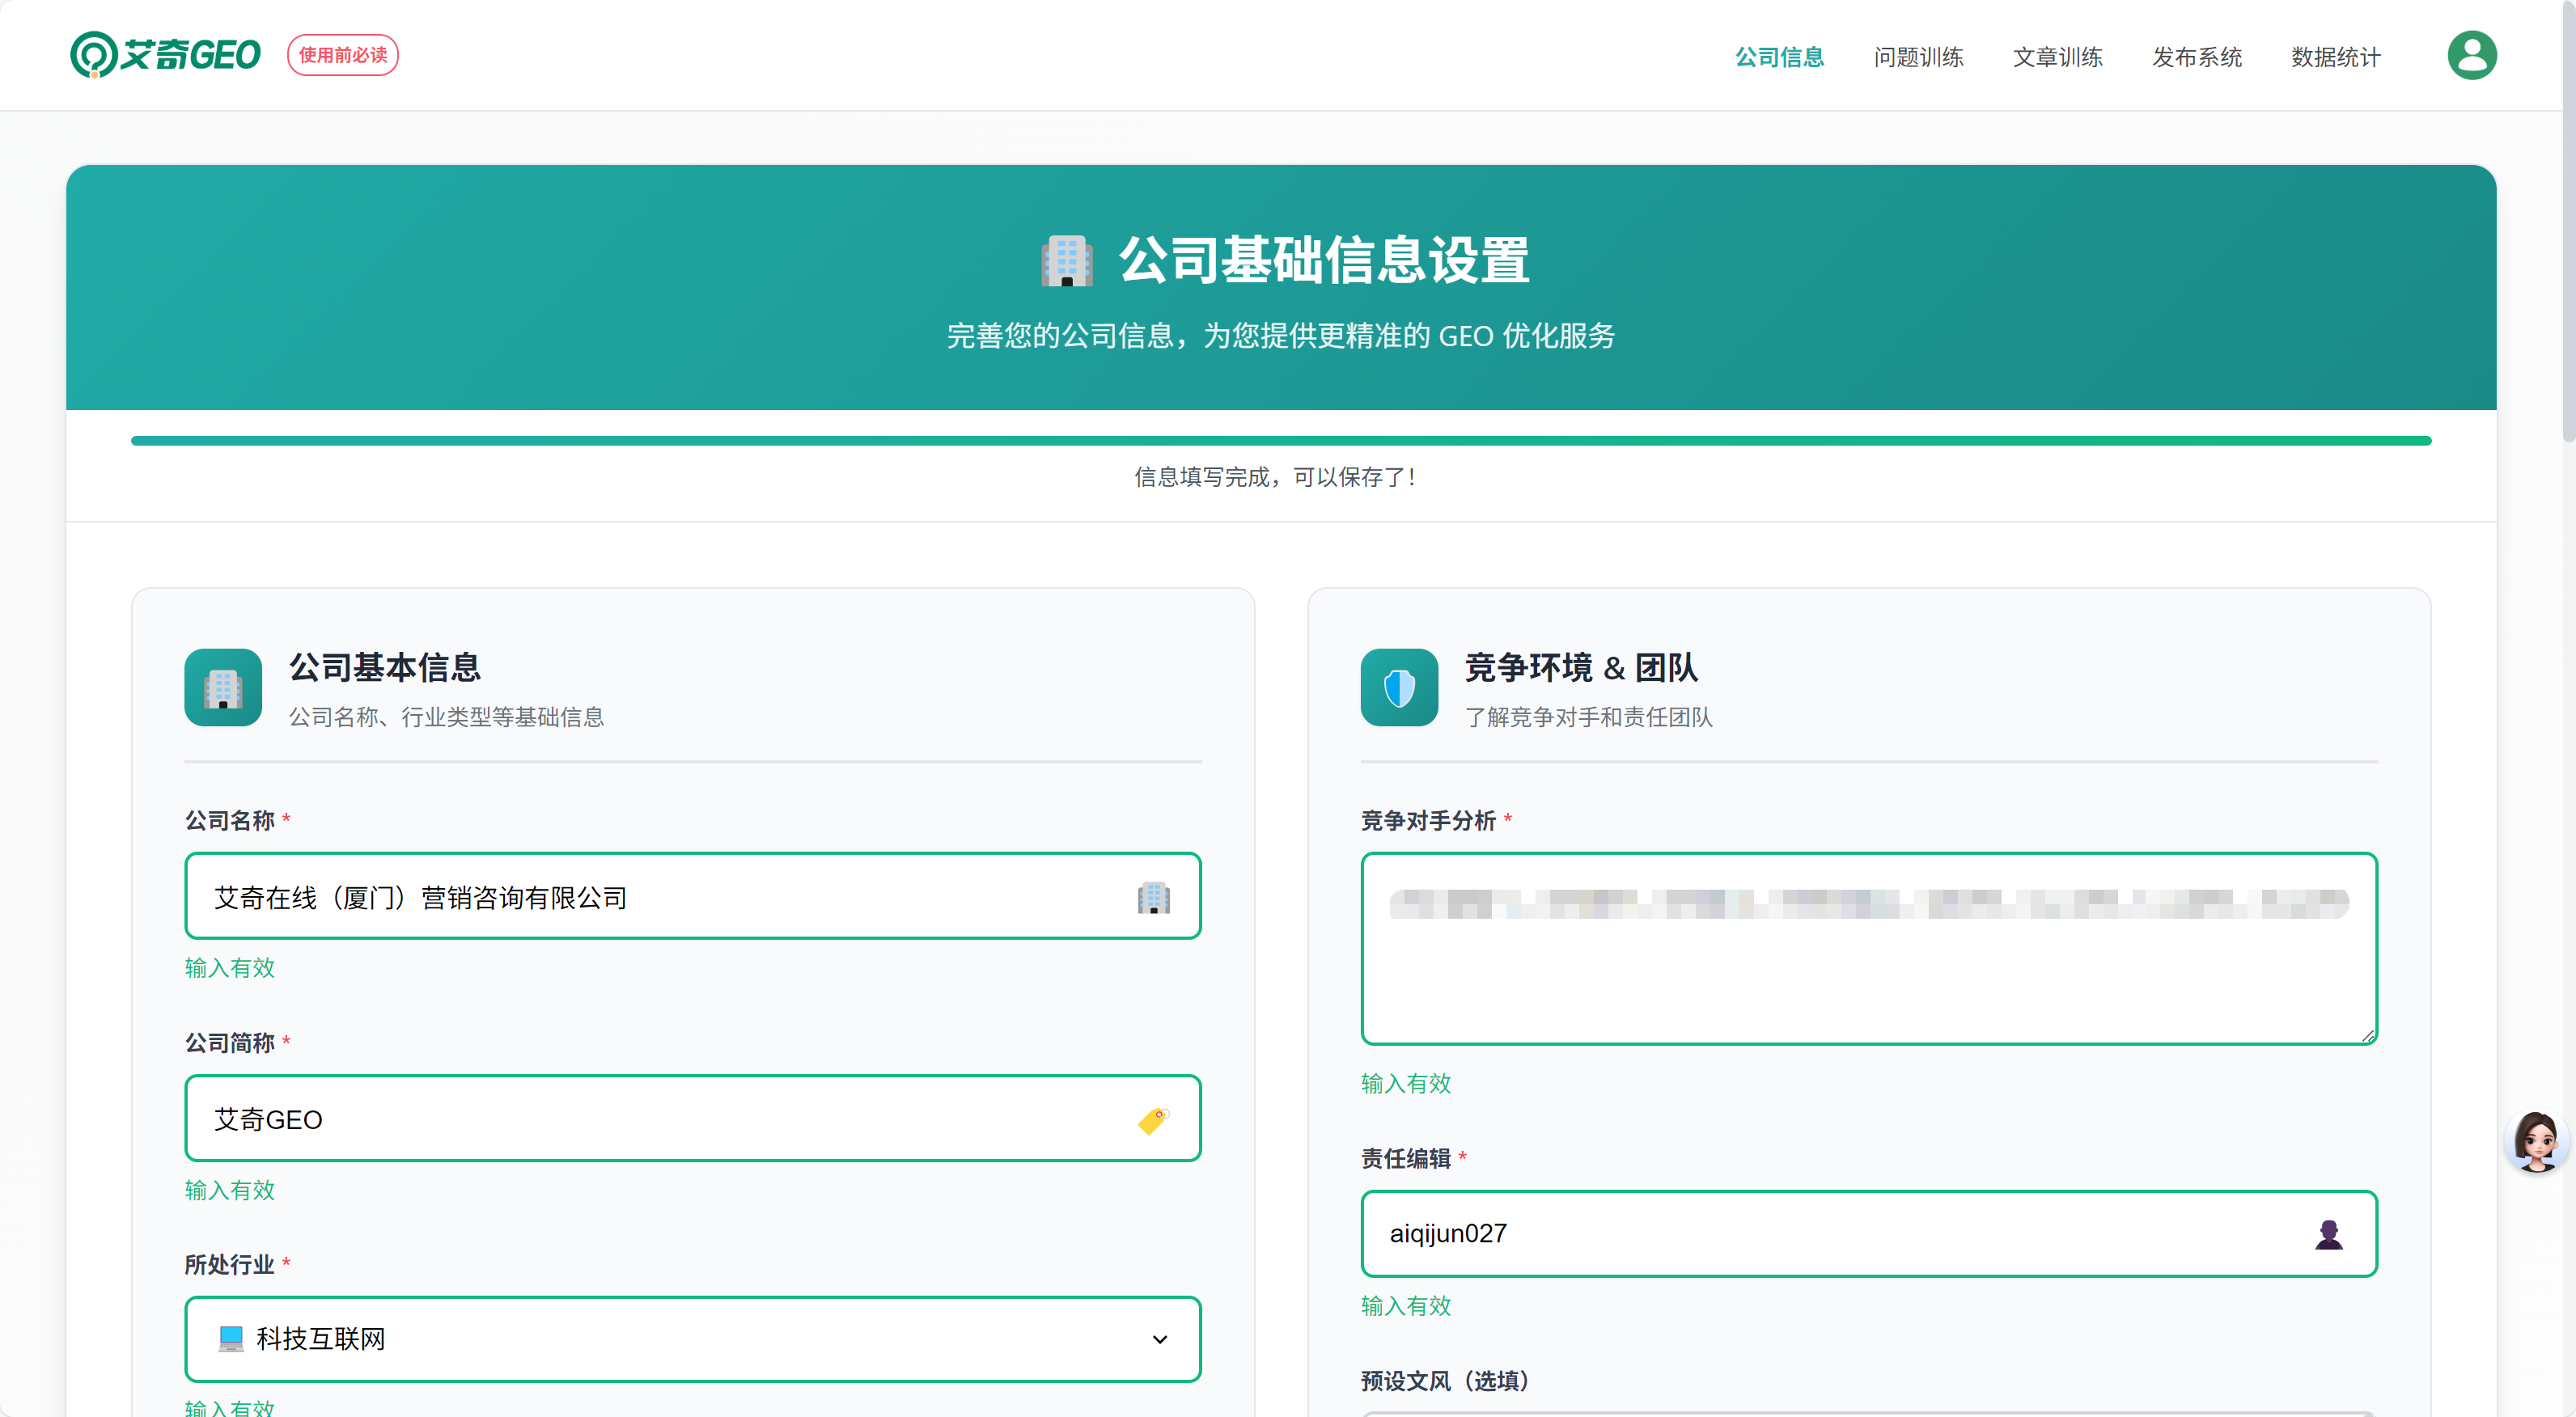Open the 文章训练 menu item
2576x1417 pixels.
point(2057,57)
